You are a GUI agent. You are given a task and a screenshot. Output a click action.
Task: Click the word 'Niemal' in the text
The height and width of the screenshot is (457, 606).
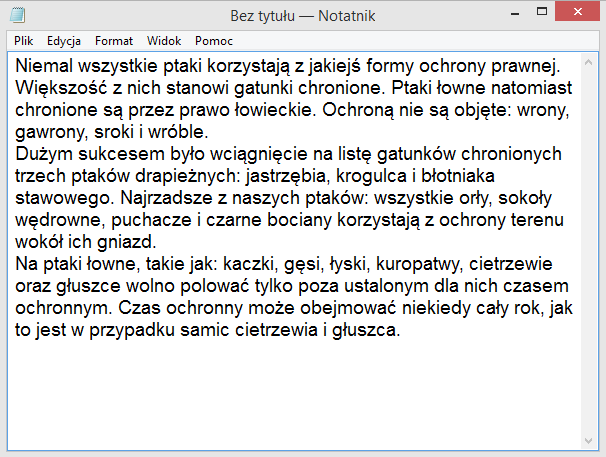click(44, 66)
